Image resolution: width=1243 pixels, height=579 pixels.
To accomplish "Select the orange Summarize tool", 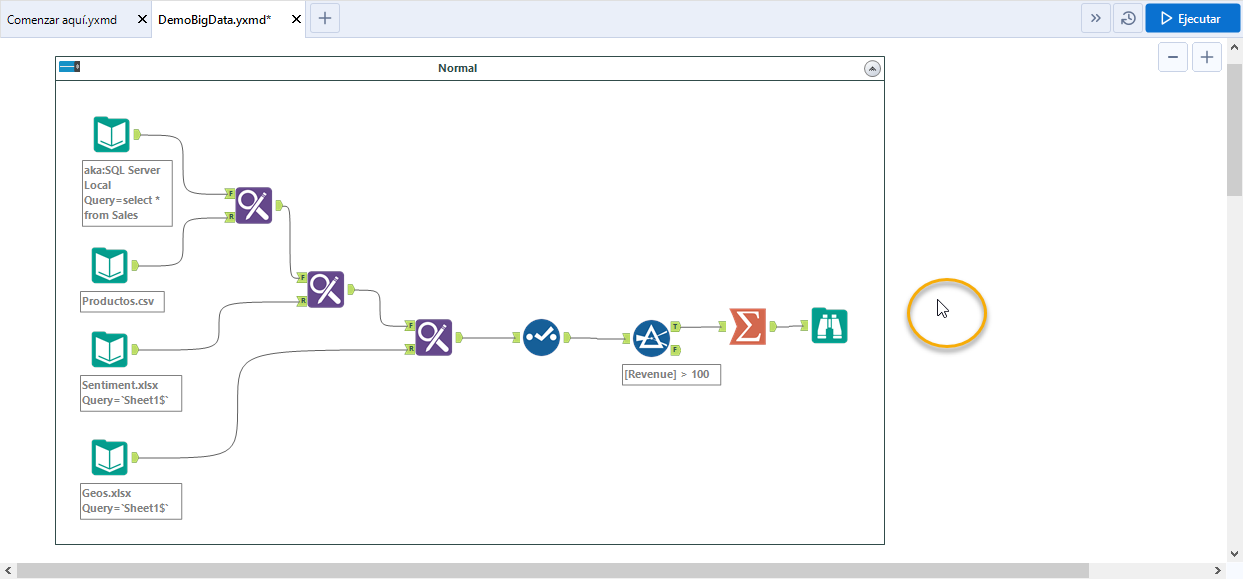I will click(746, 325).
